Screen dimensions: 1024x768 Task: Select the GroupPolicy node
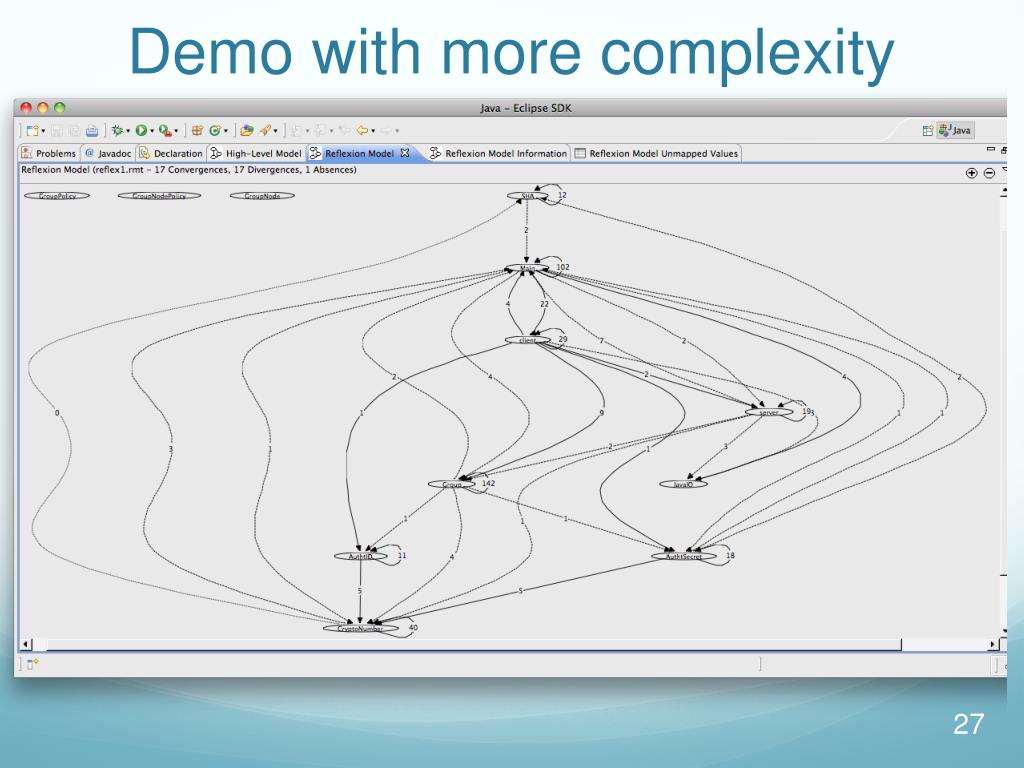click(x=57, y=195)
